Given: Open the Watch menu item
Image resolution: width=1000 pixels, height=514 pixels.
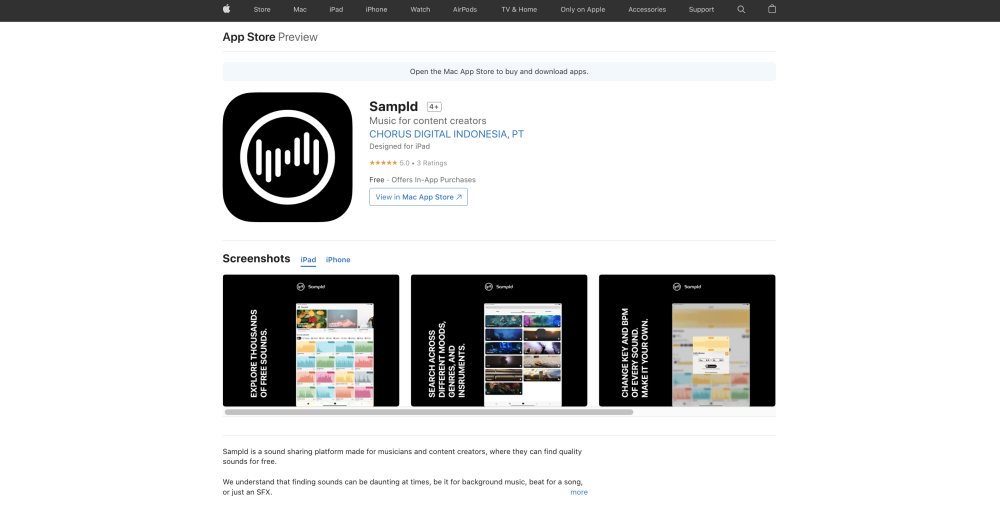Looking at the screenshot, I should click(x=420, y=10).
